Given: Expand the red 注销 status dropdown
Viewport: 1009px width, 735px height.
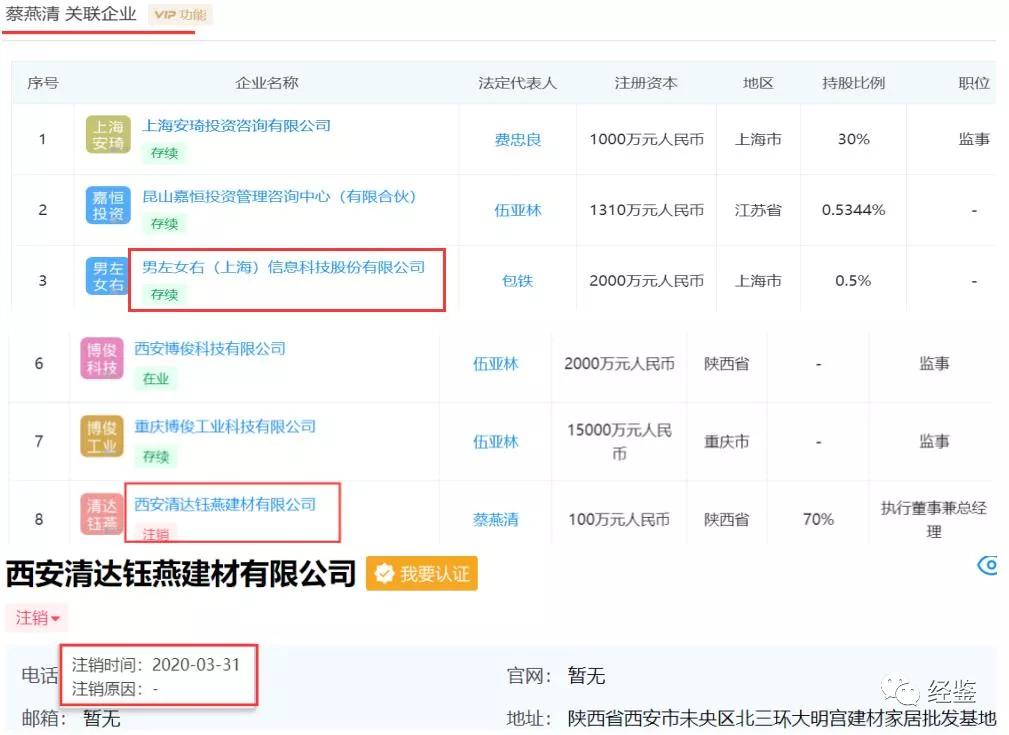Looking at the screenshot, I should [x=36, y=618].
